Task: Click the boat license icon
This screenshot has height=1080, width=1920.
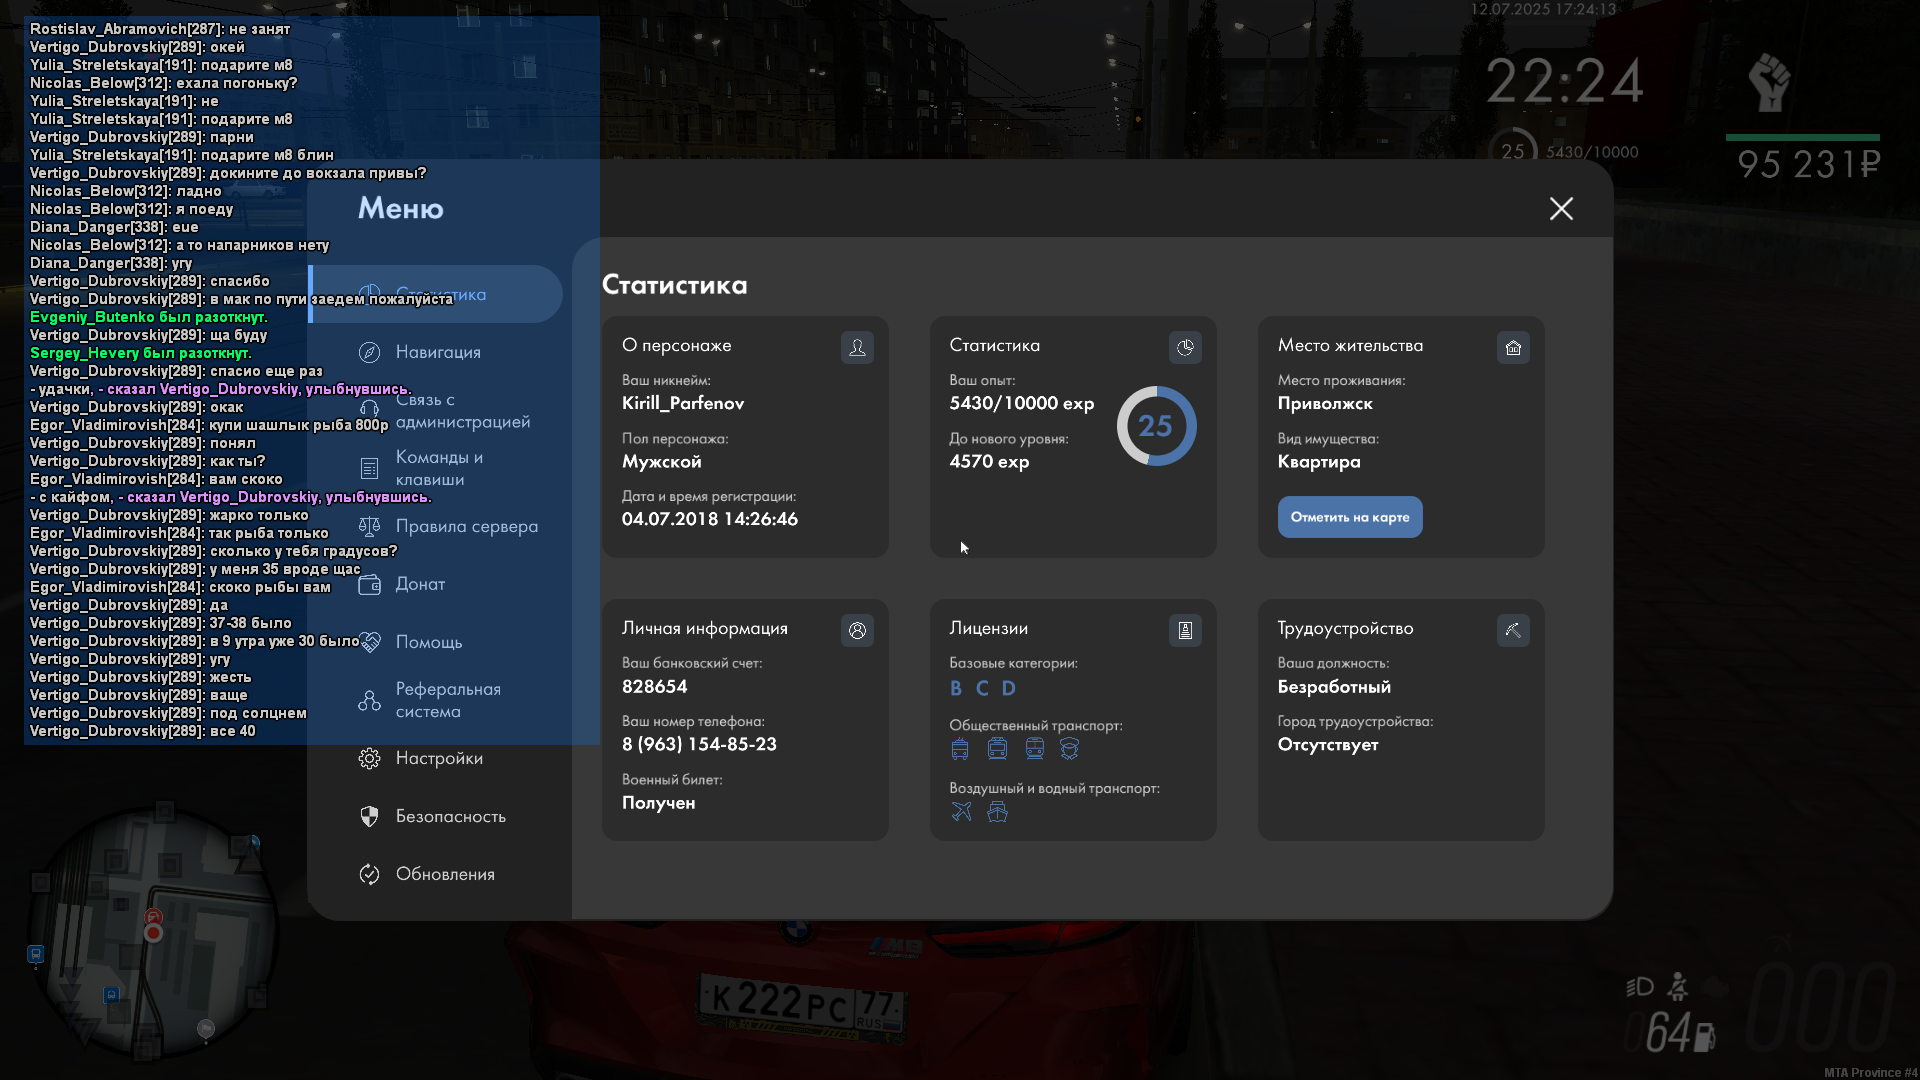Action: coord(997,812)
